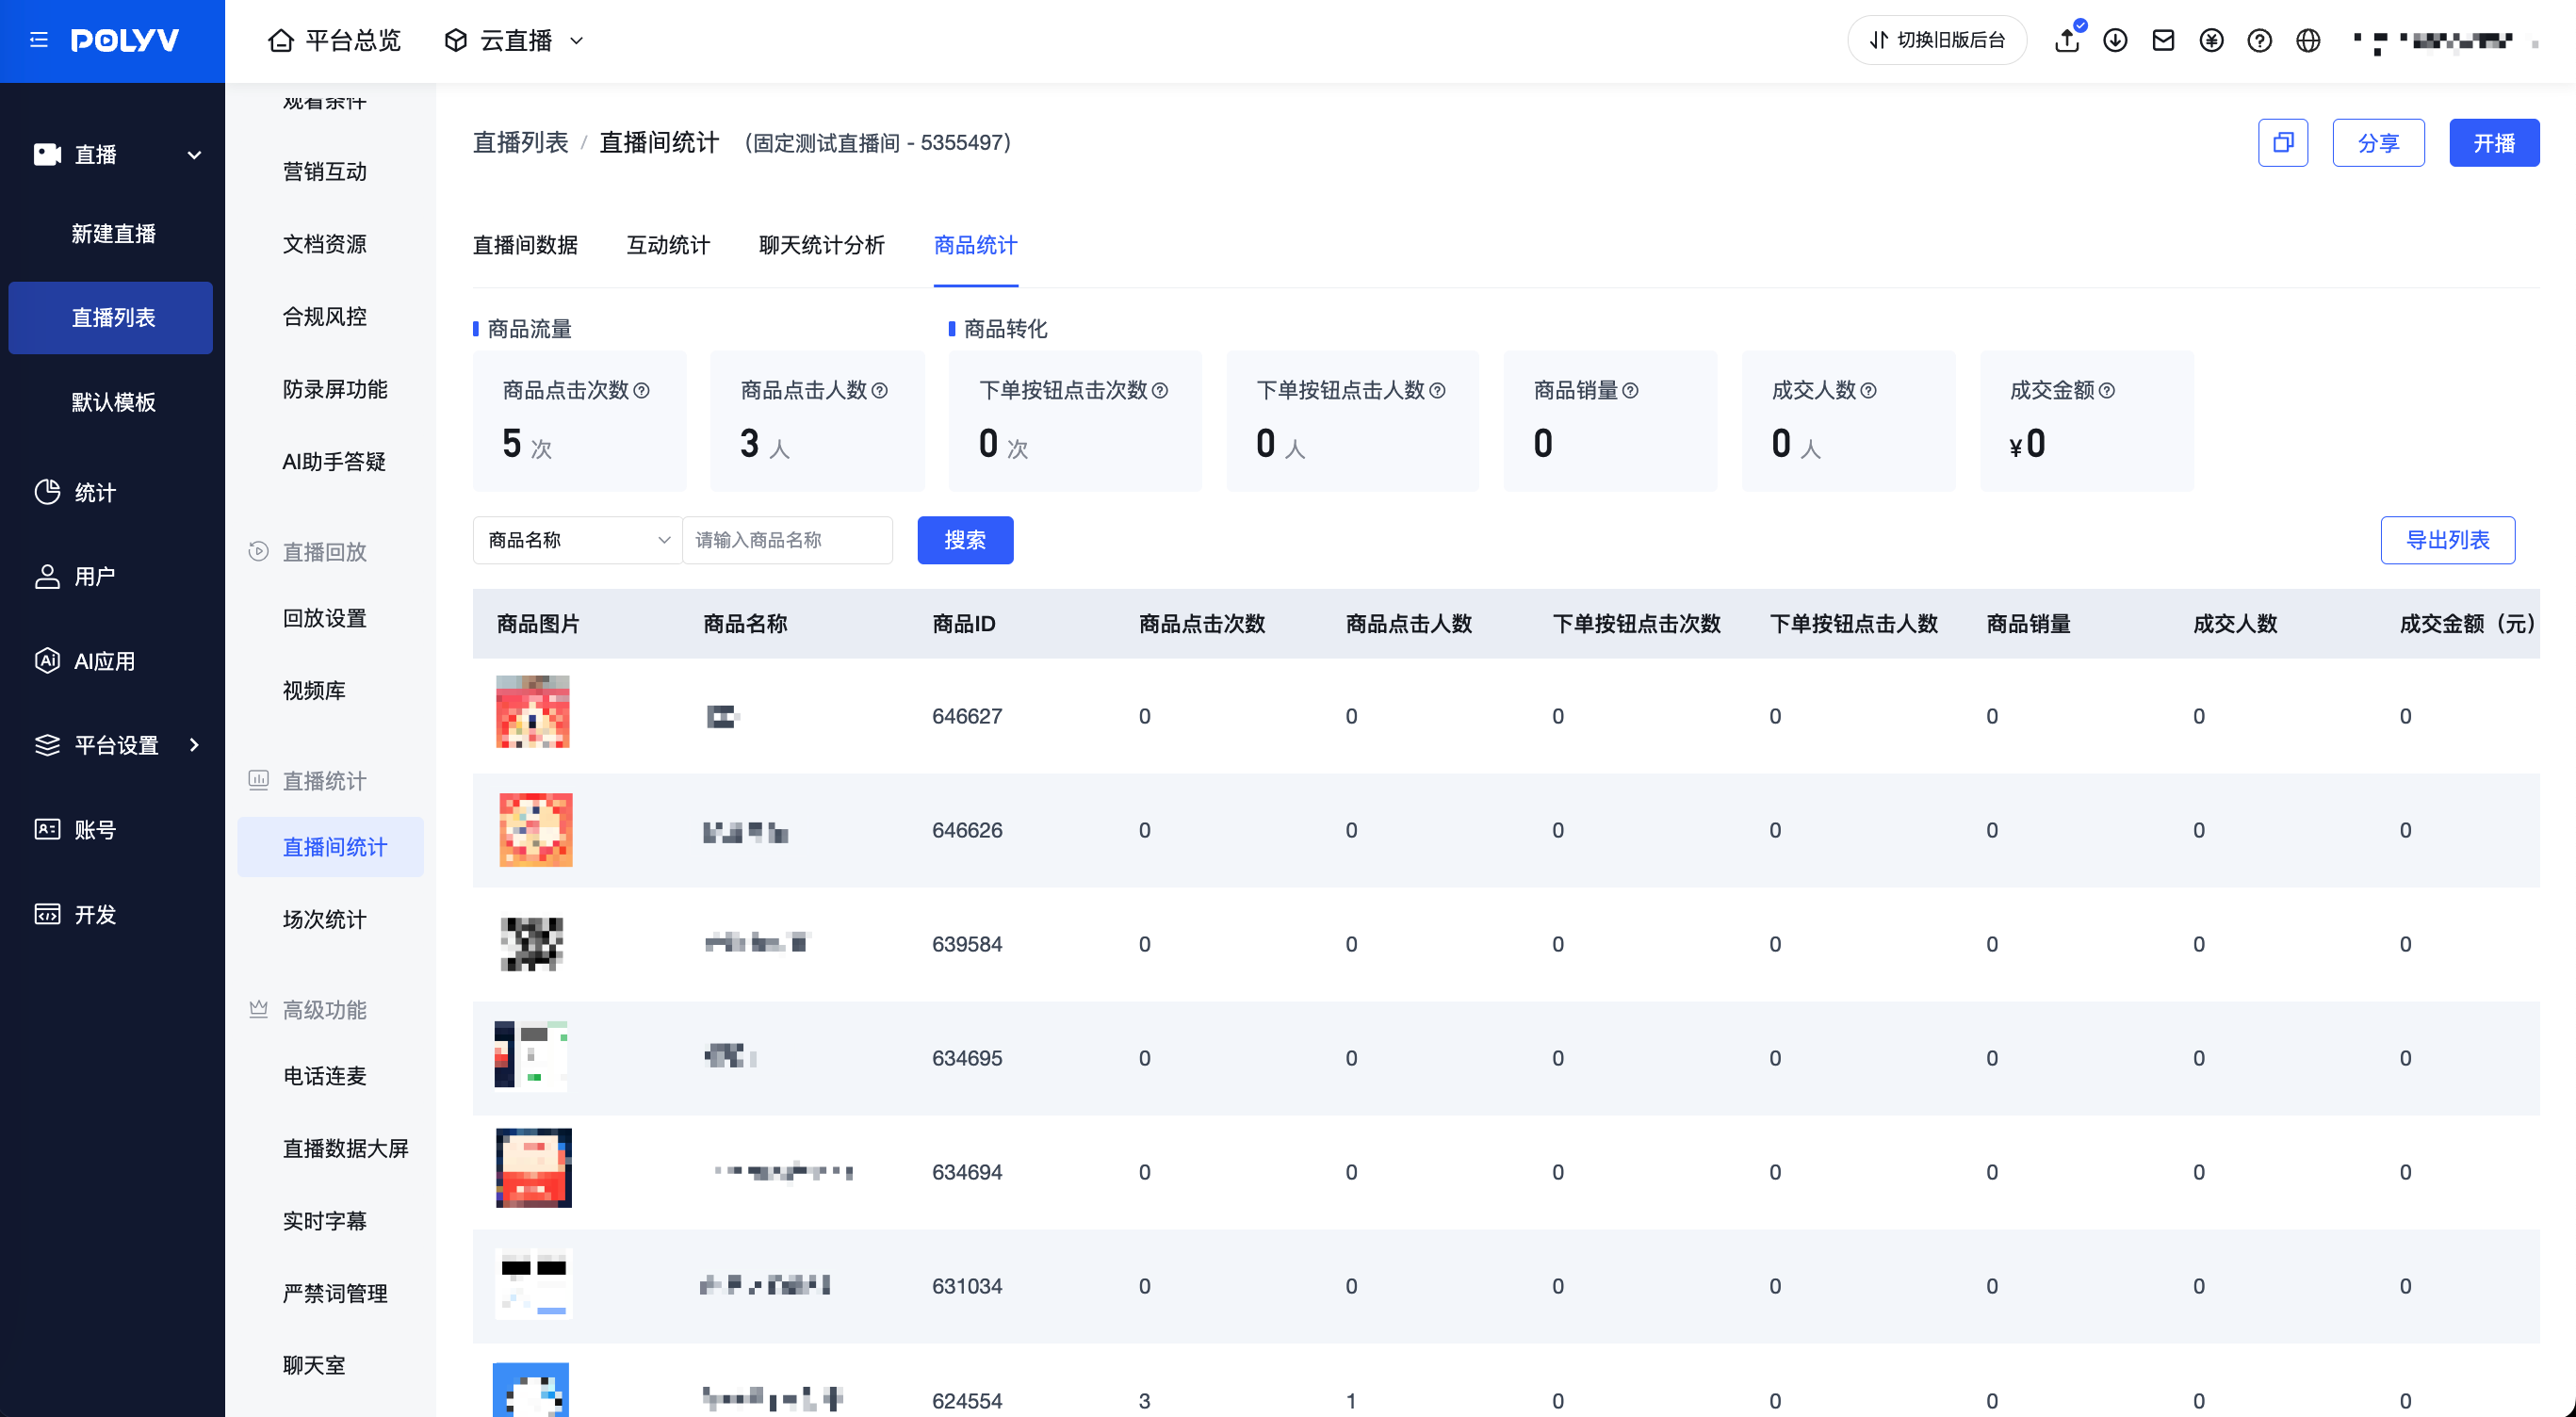Click the 分享 button
Viewport: 2576px width, 1417px height.
2378,143
